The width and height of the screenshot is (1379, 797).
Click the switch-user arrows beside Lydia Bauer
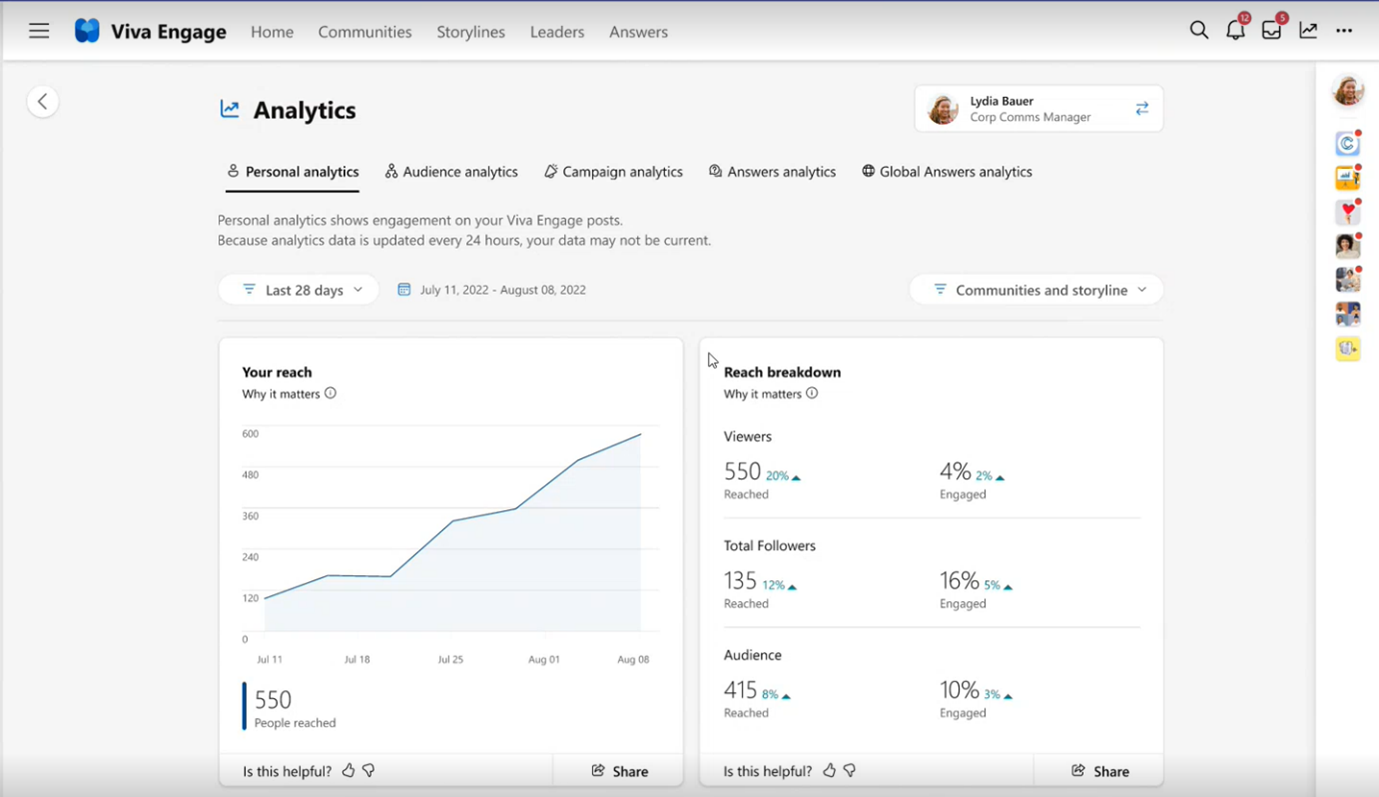pos(1142,109)
